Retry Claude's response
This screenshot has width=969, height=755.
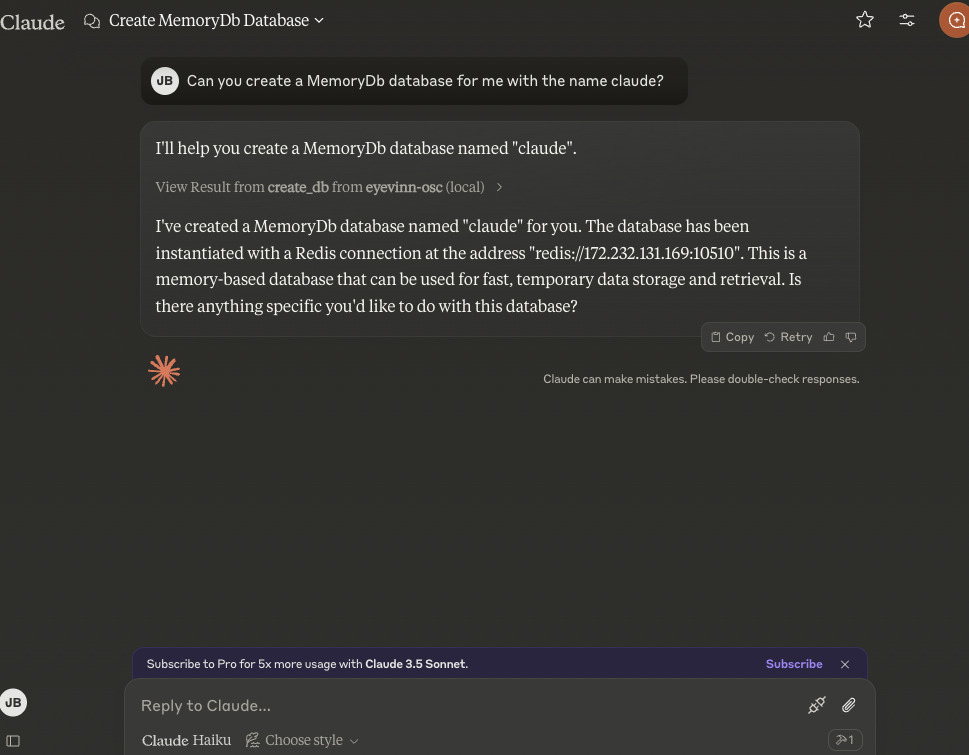point(789,337)
